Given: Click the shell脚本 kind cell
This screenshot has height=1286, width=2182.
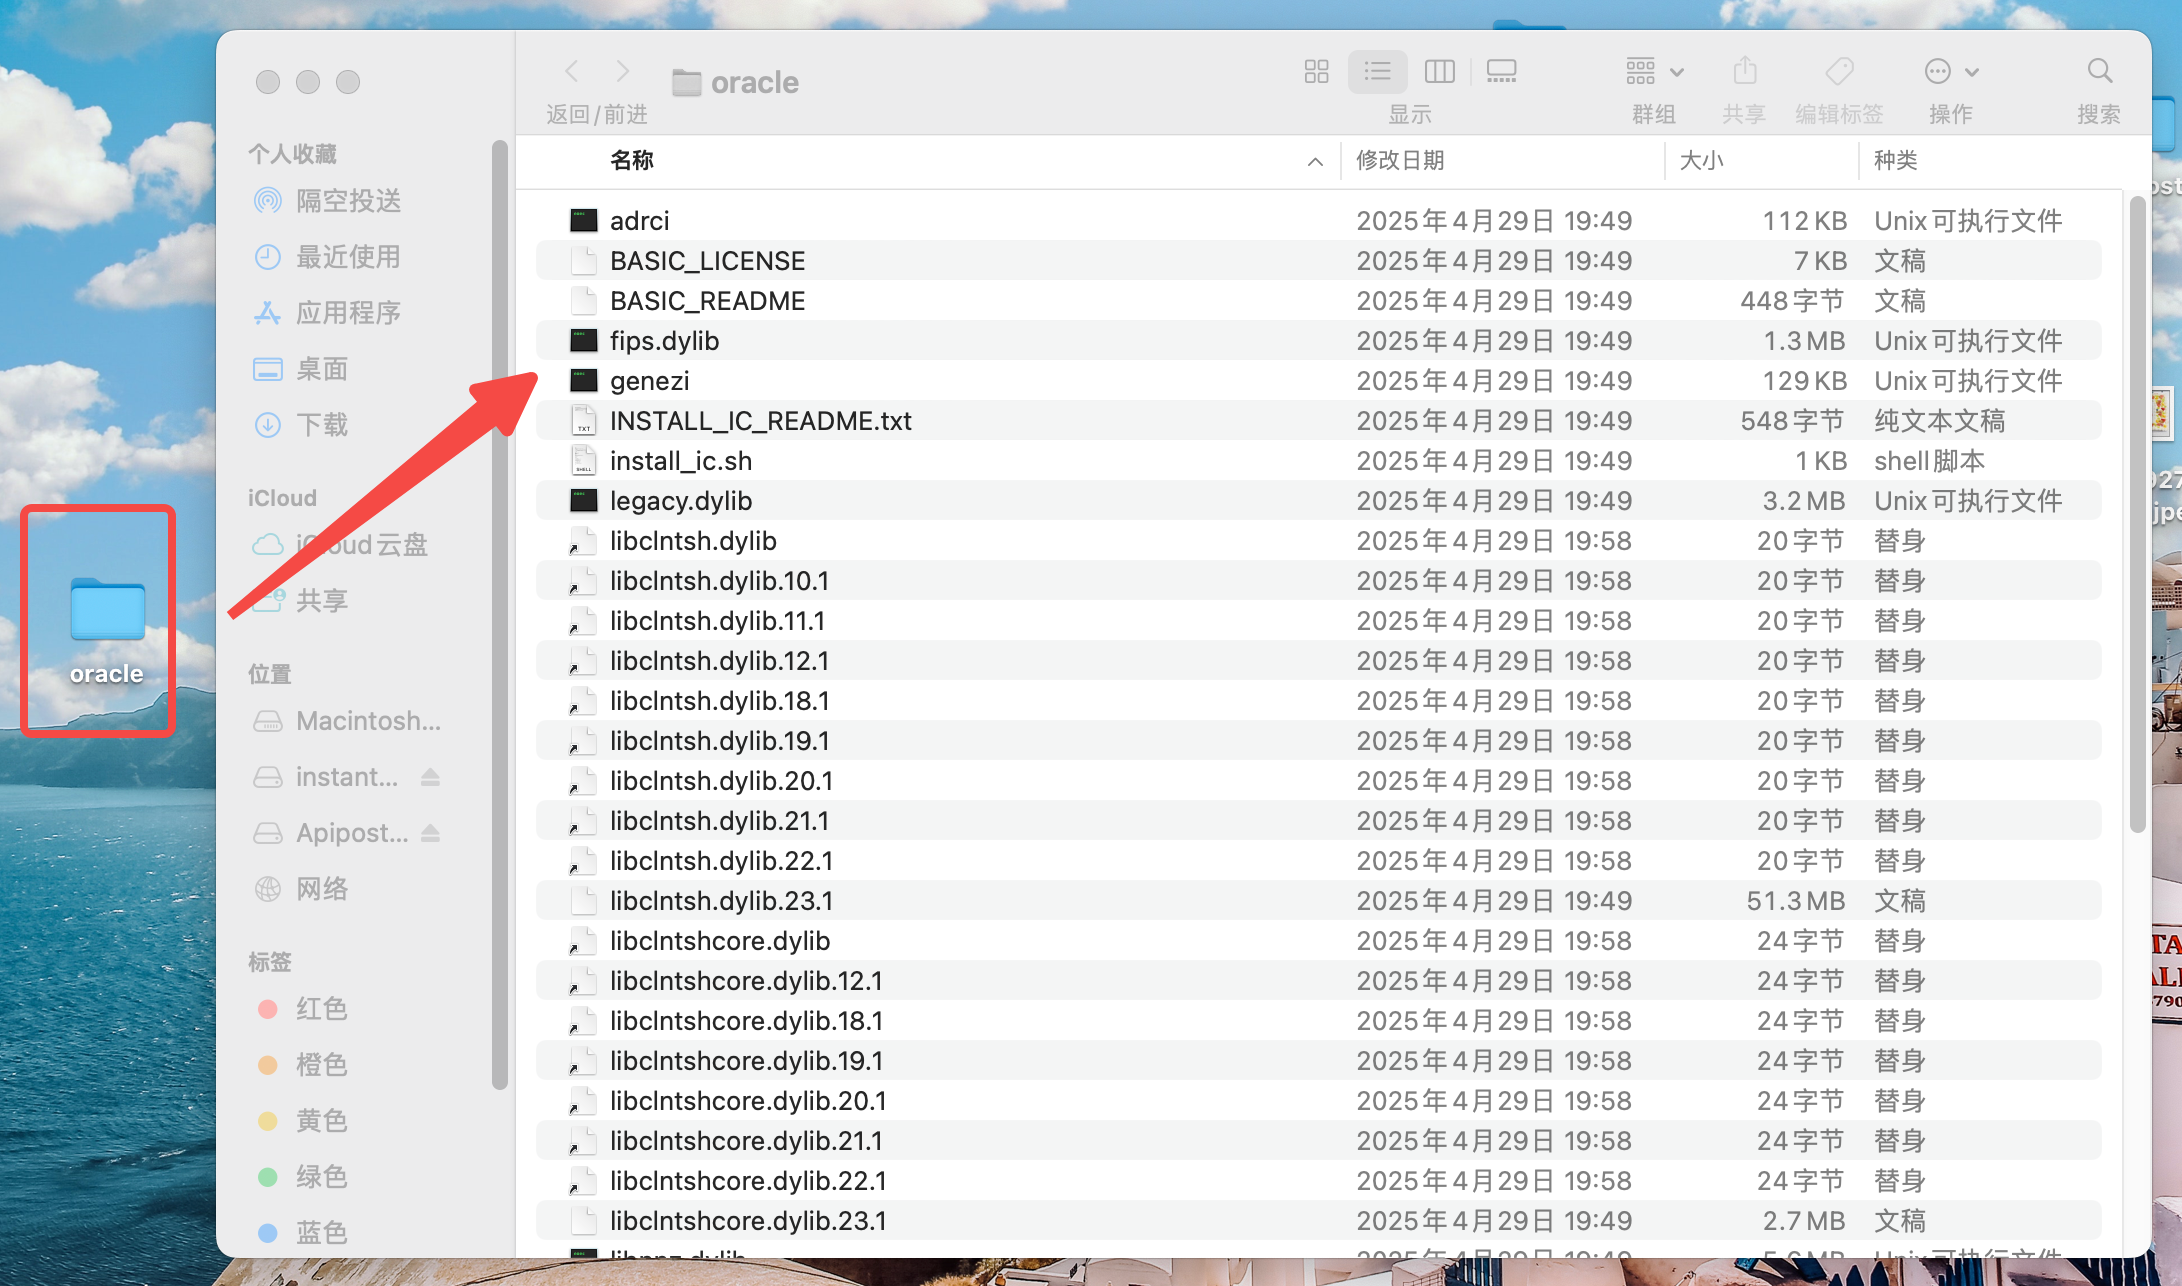Looking at the screenshot, I should click(x=1929, y=461).
